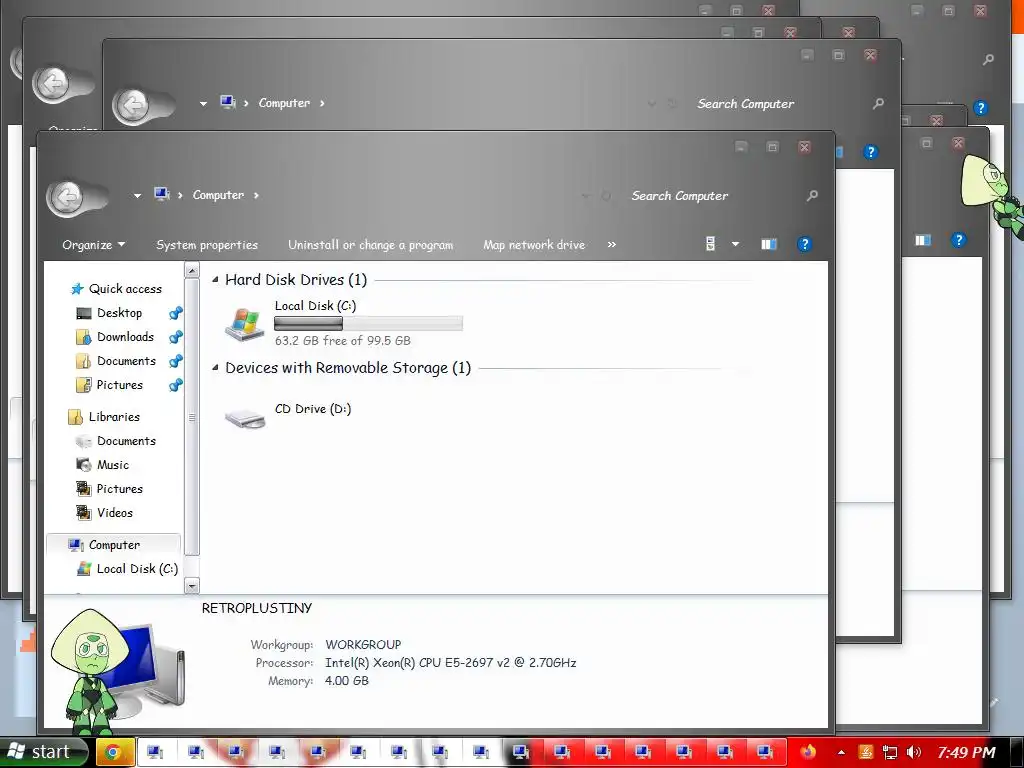The width and height of the screenshot is (1024, 768).
Task: Collapse the Hard Disk Drives group
Action: (x=215, y=280)
